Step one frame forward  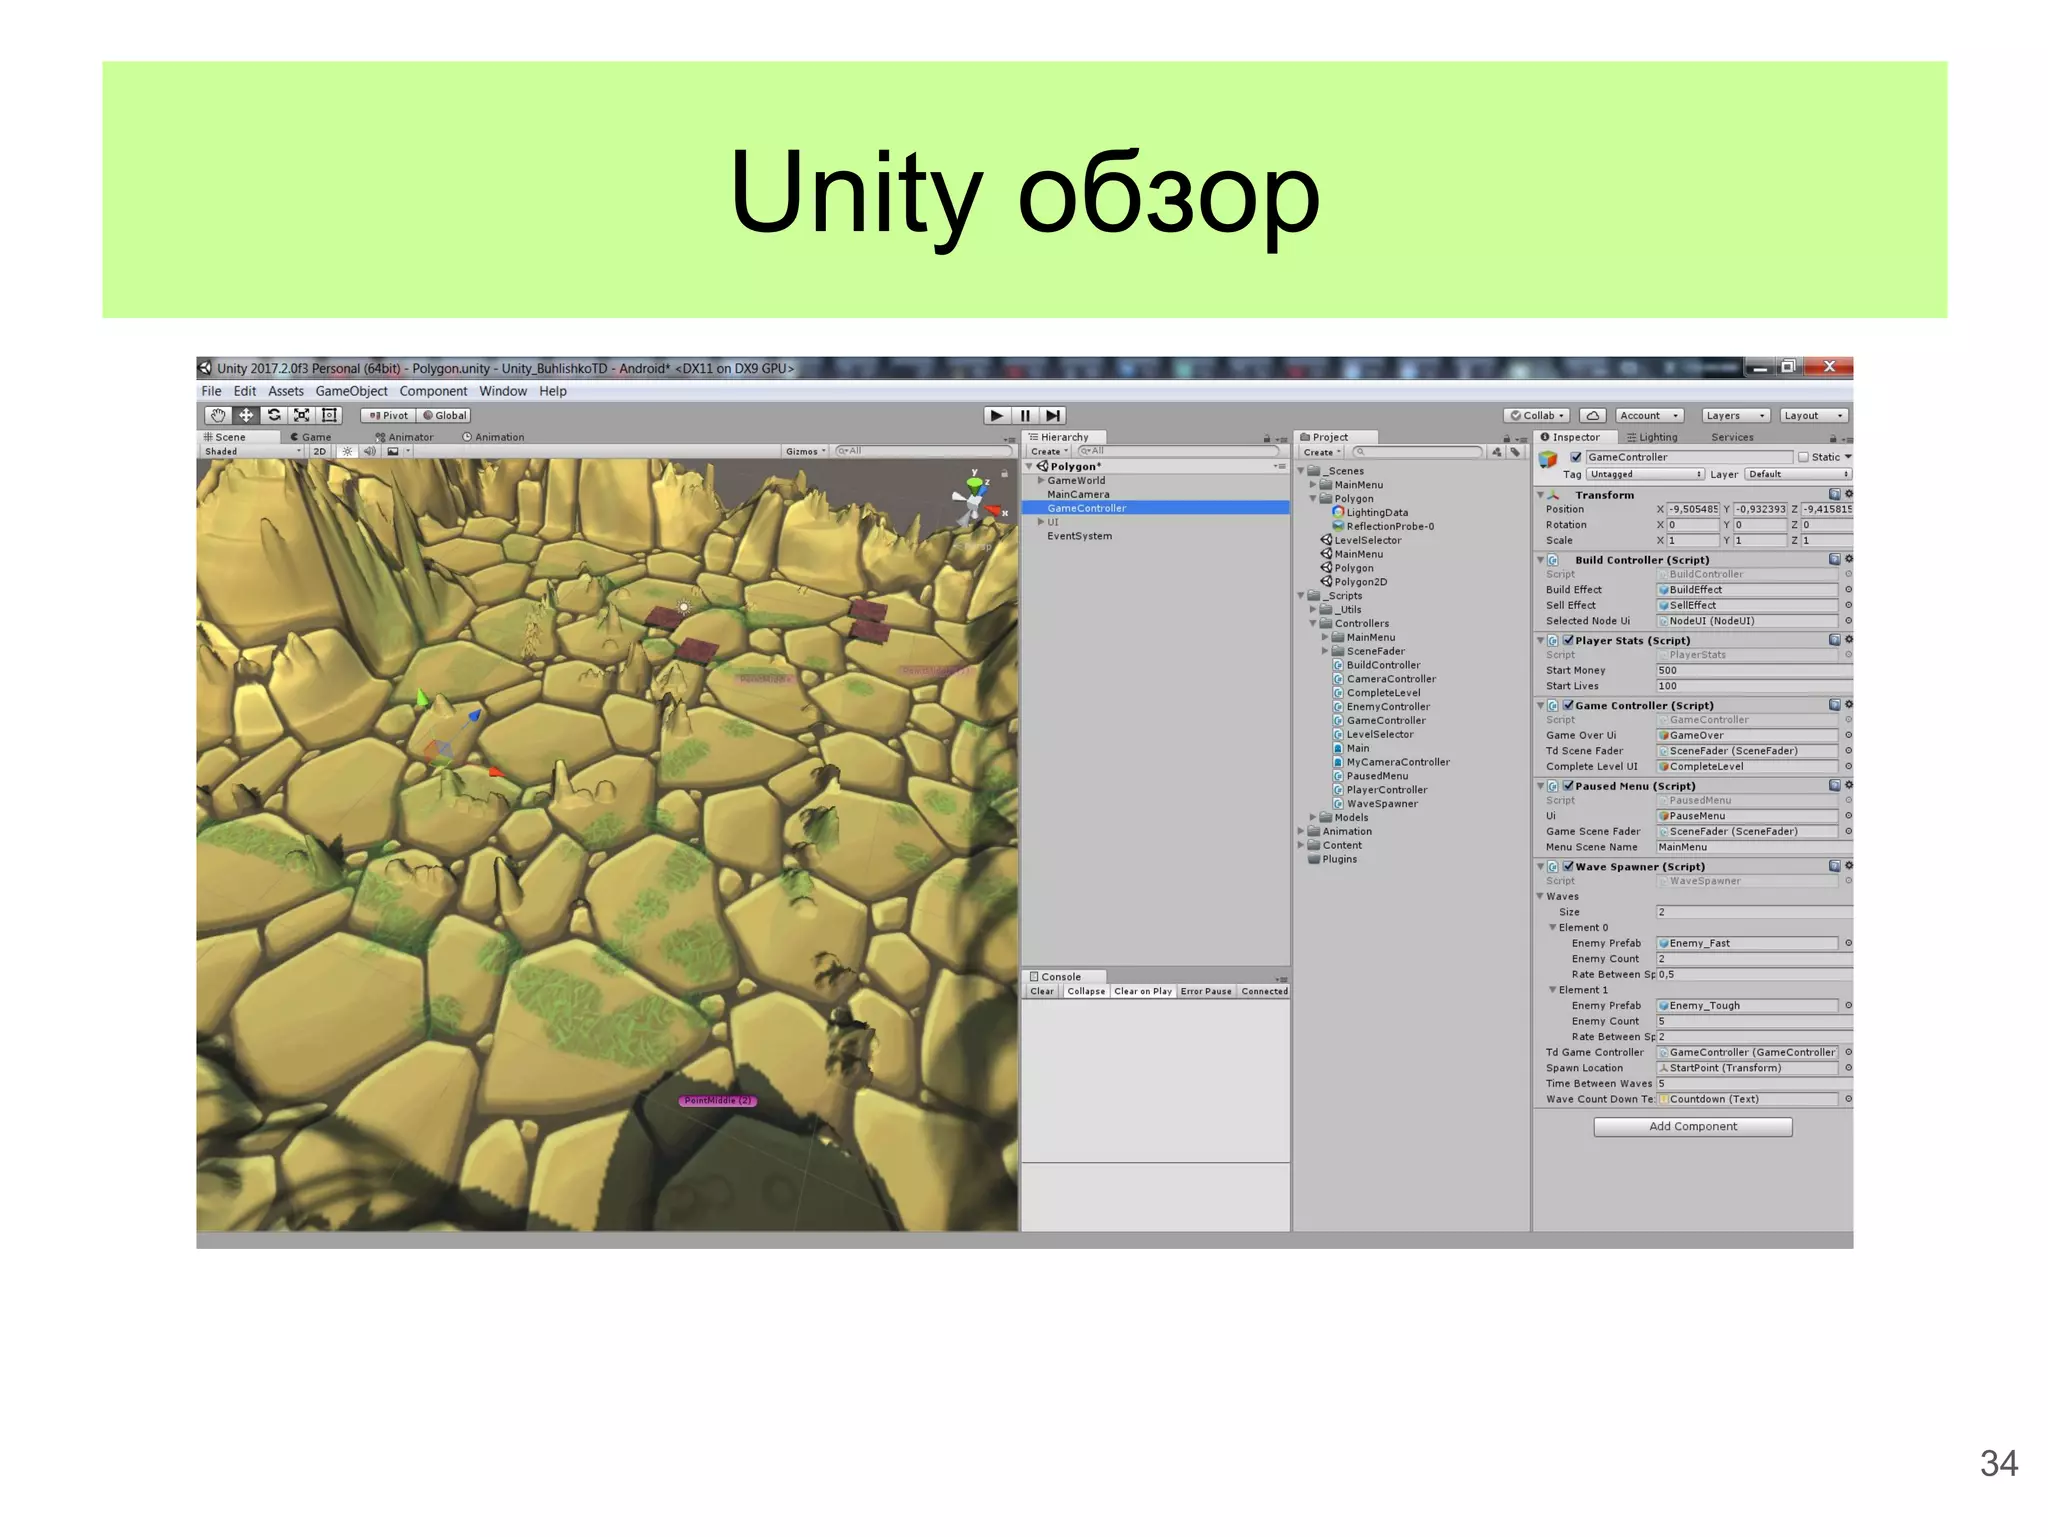point(1053,415)
